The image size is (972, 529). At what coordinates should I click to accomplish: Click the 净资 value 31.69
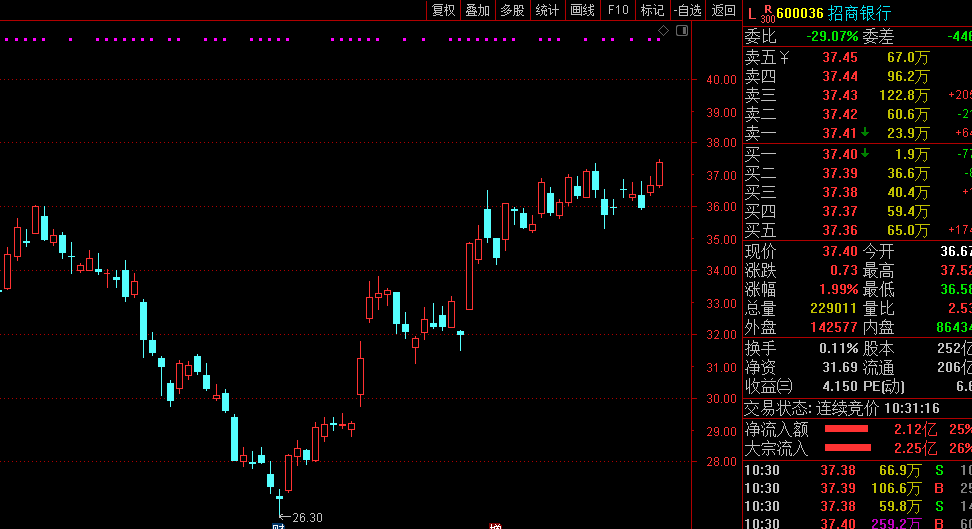pos(840,368)
